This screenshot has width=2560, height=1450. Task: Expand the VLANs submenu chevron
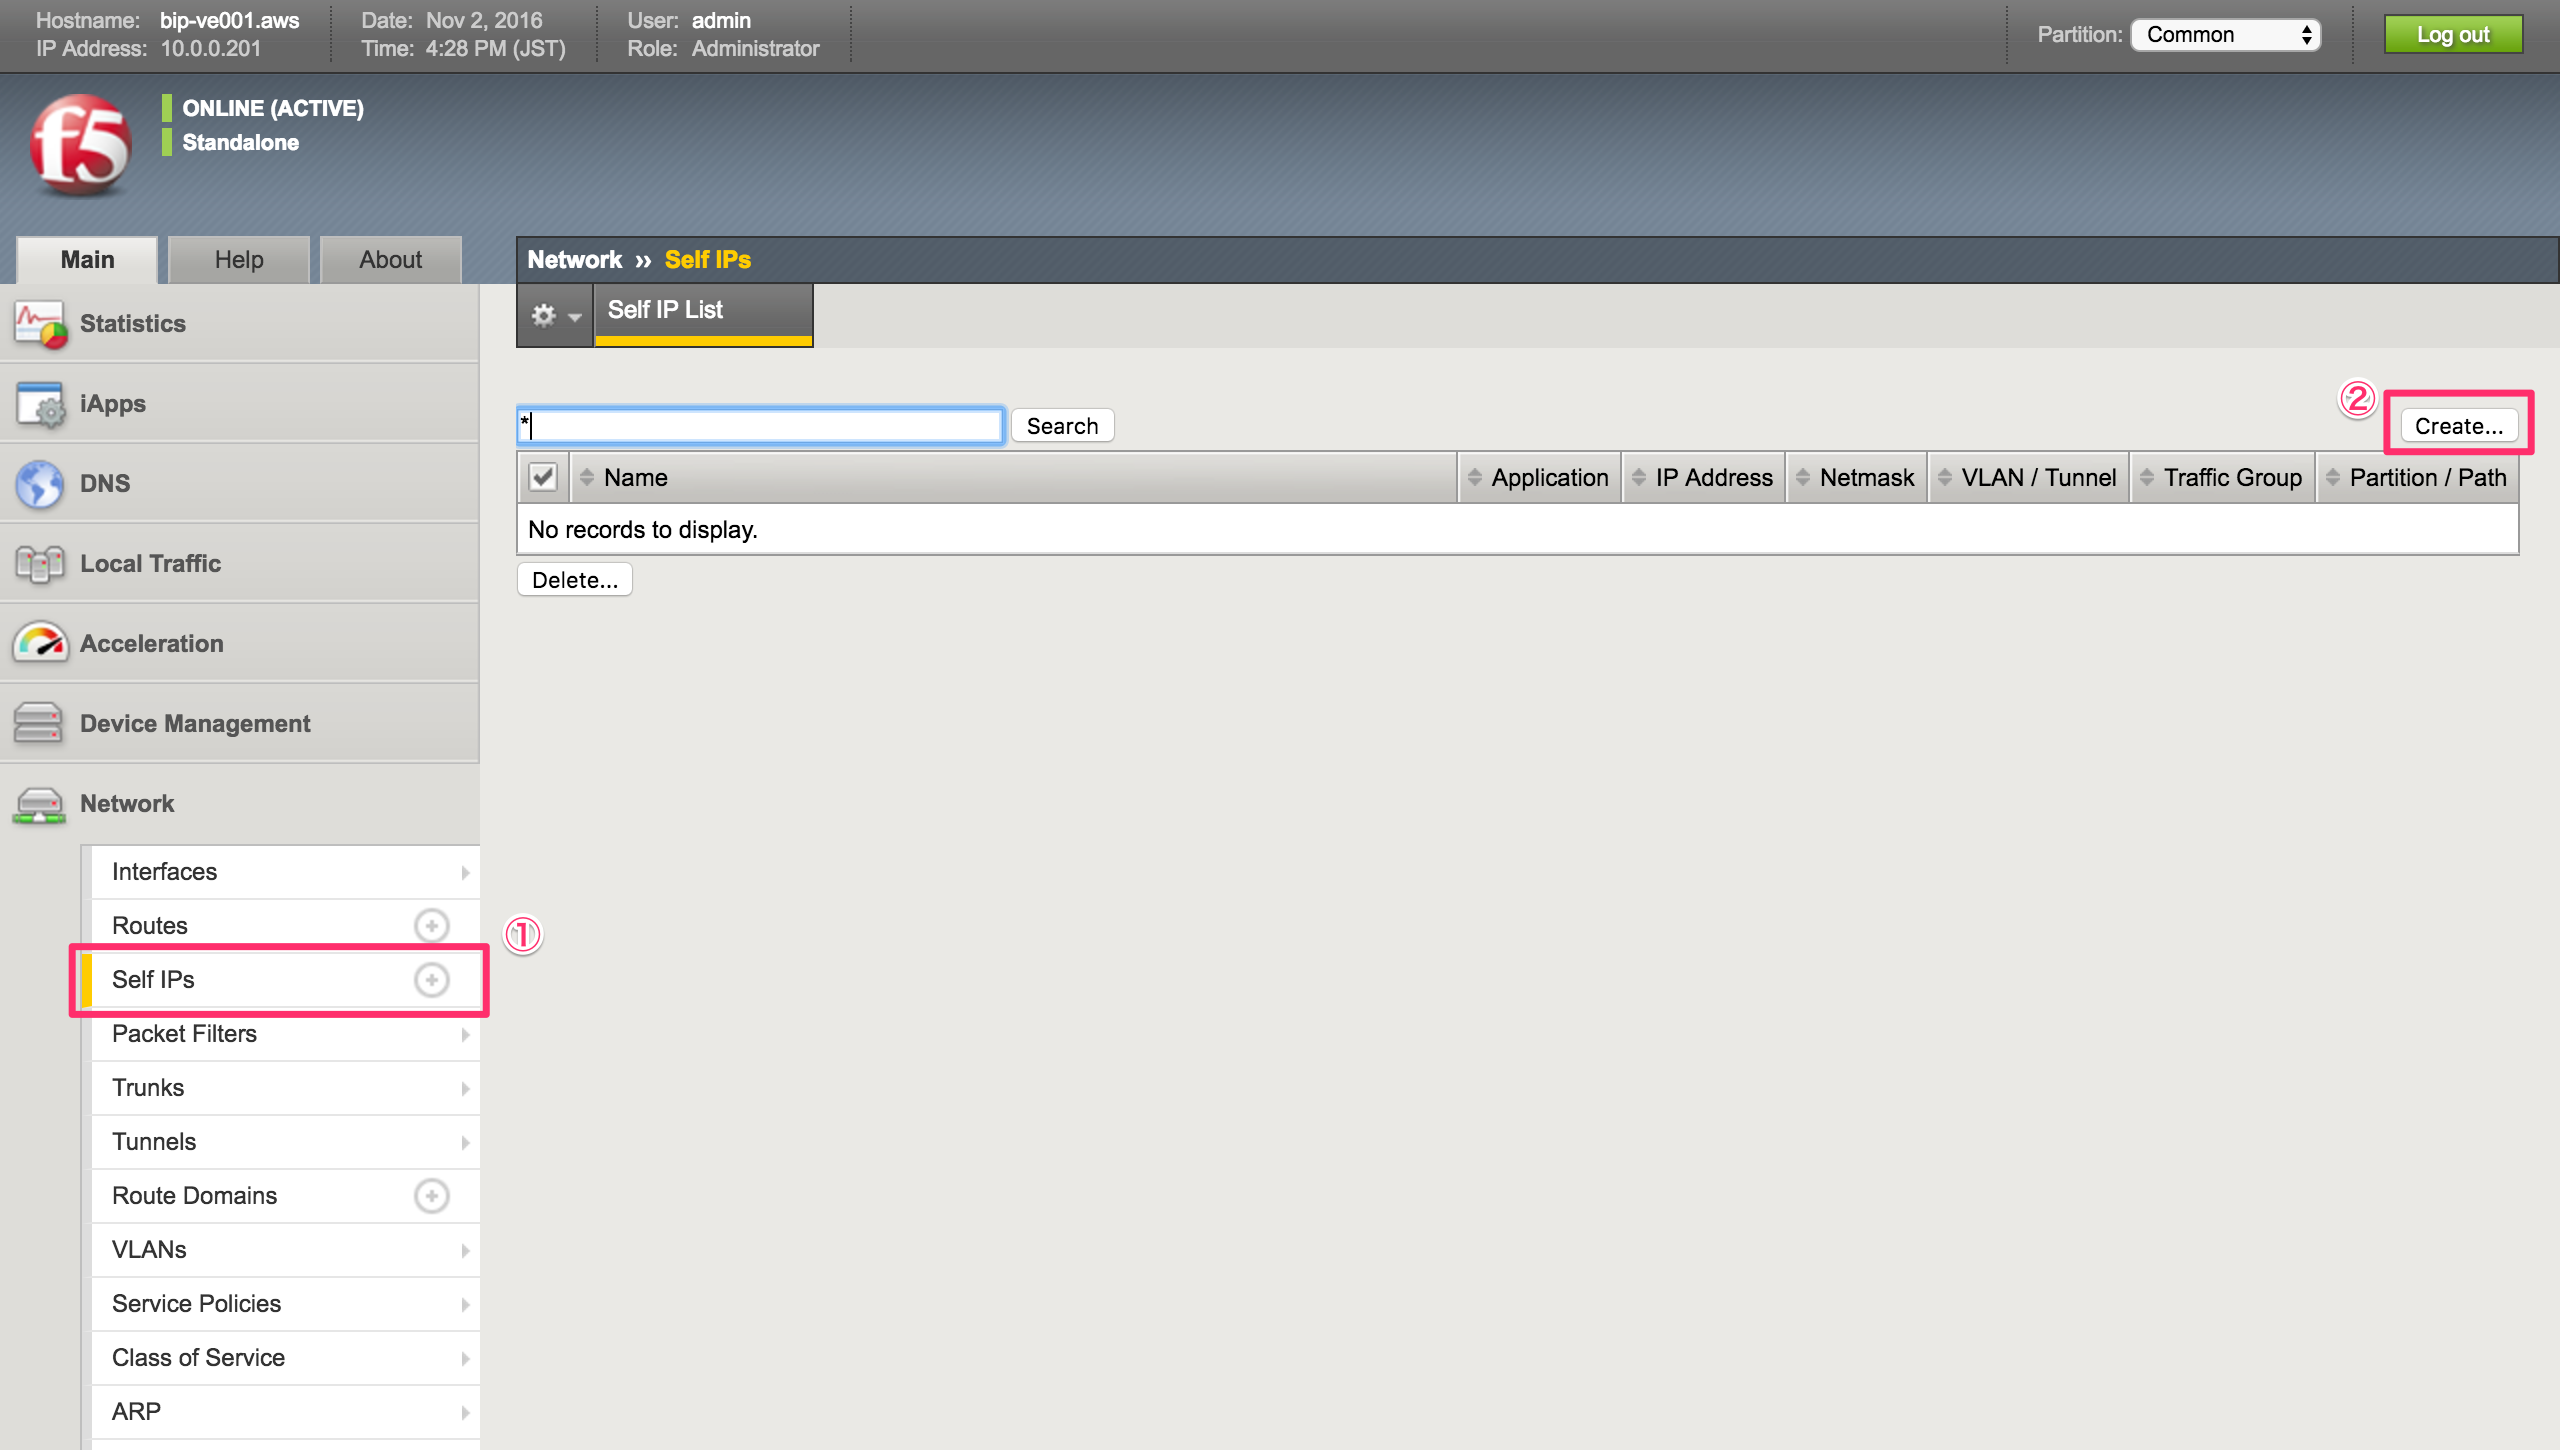[x=465, y=1250]
